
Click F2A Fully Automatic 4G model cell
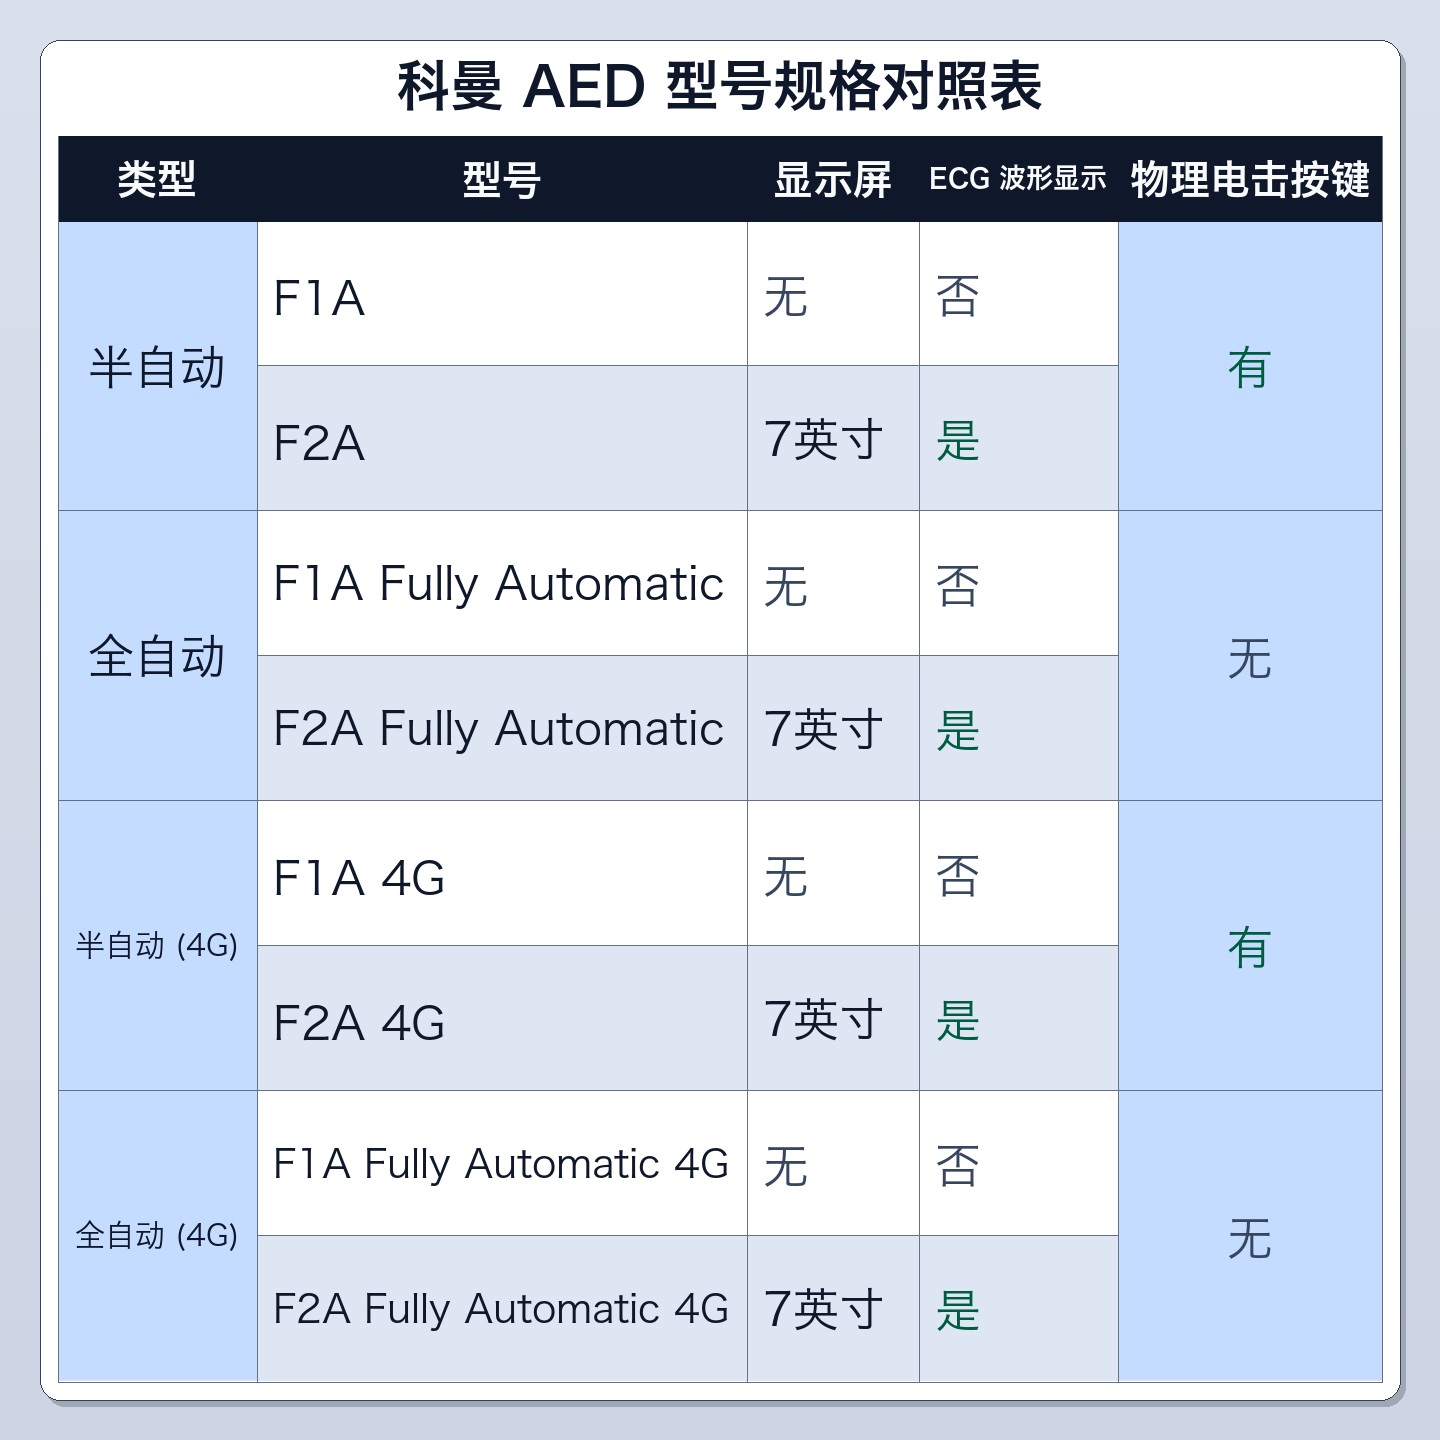502,1308
